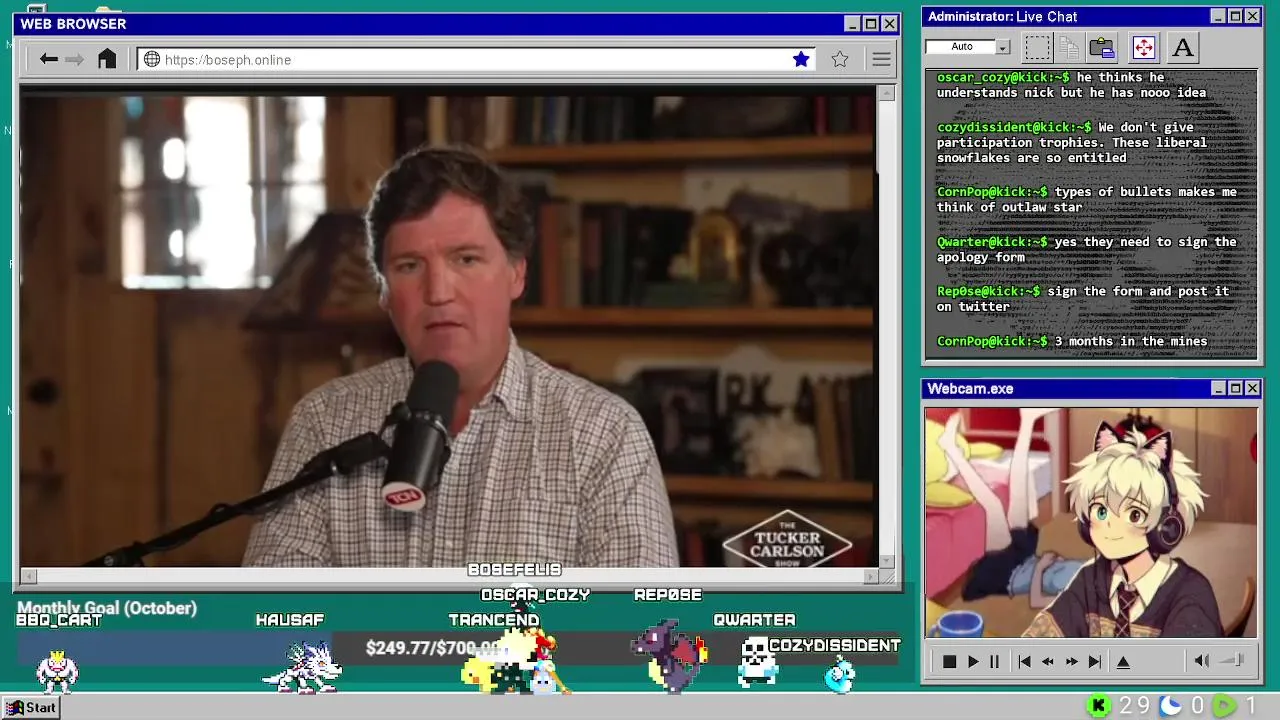1280x720 pixels.
Task: Go back in the web browser
Action: tap(48, 60)
